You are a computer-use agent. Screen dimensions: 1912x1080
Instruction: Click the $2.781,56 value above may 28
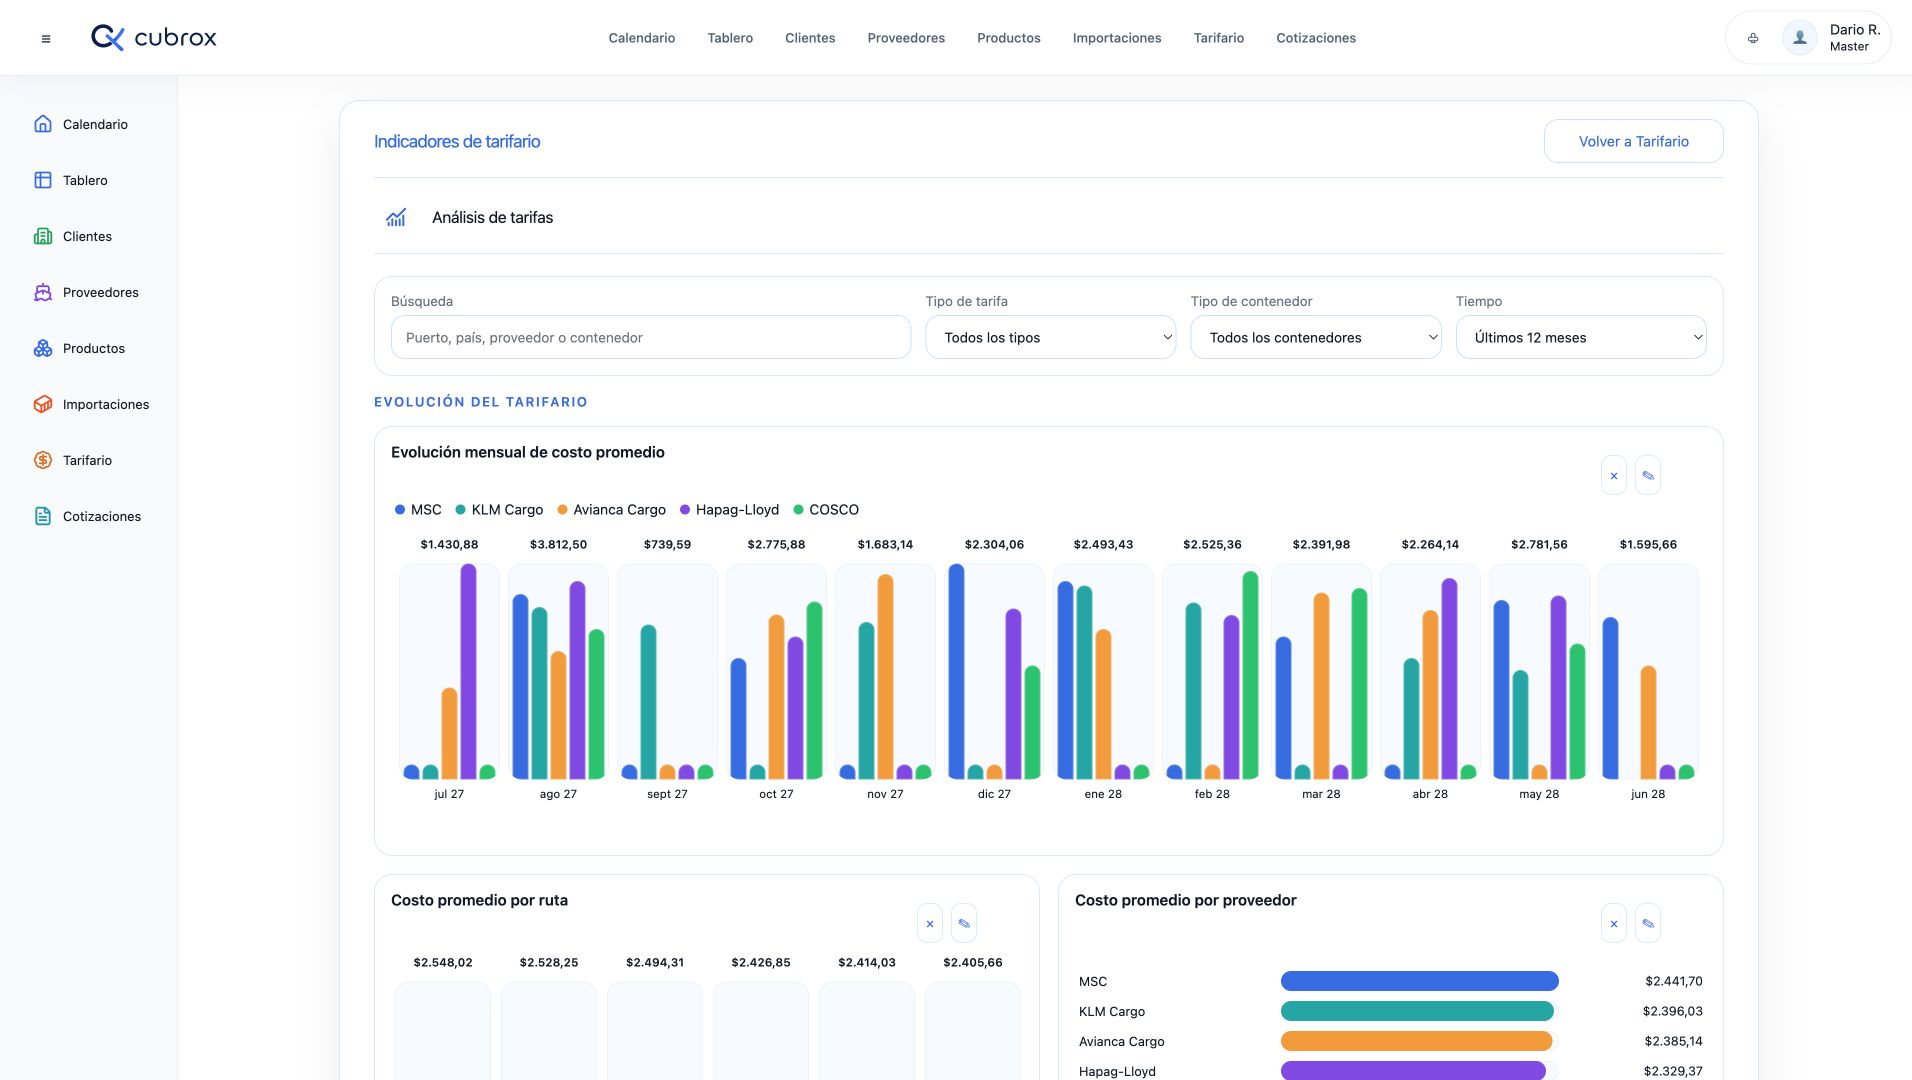point(1539,545)
